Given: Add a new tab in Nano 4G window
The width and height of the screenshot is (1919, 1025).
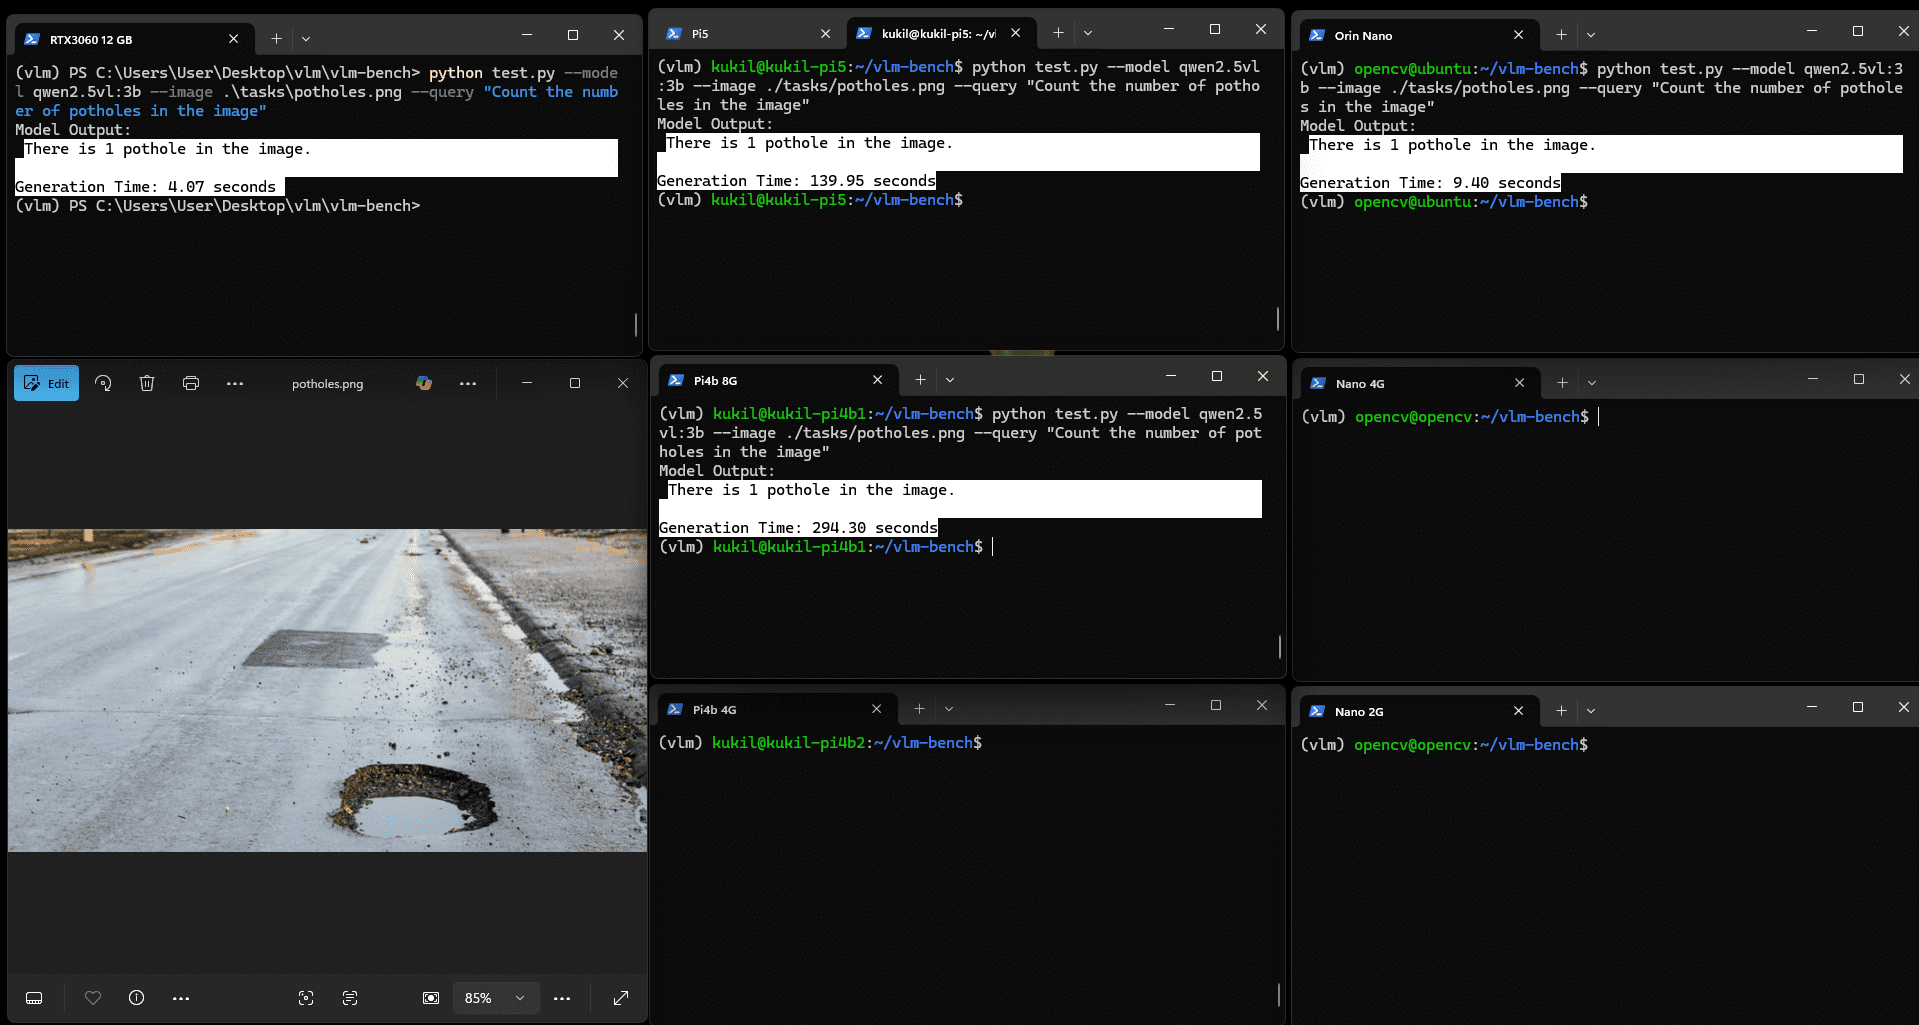Looking at the screenshot, I should [x=1562, y=383].
